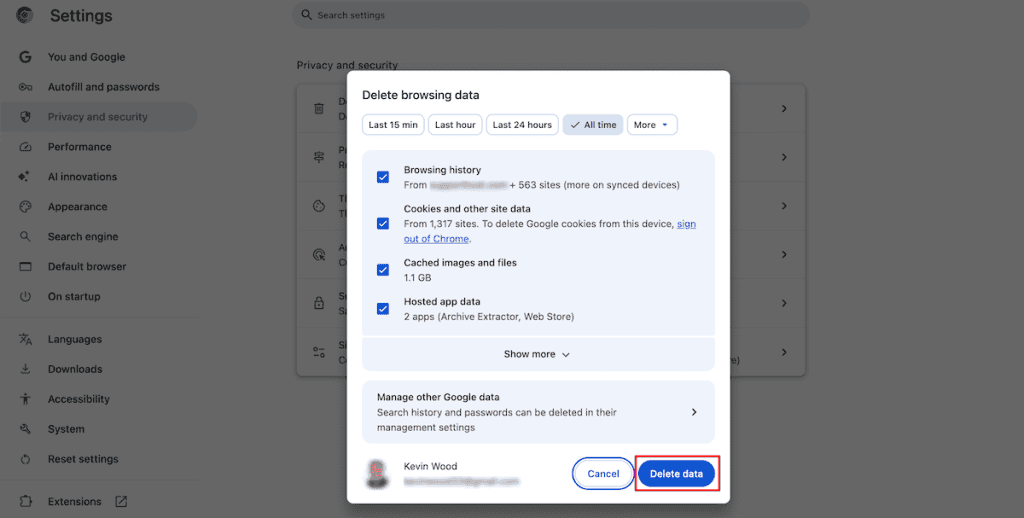This screenshot has height=518, width=1024.
Task: Open the Extensions page link
Action: [99, 502]
